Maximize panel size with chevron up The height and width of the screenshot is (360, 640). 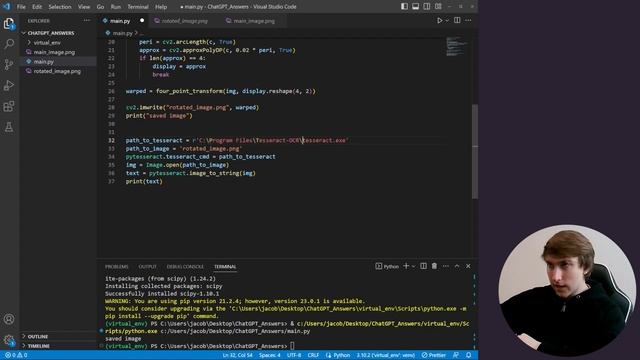tap(457, 266)
